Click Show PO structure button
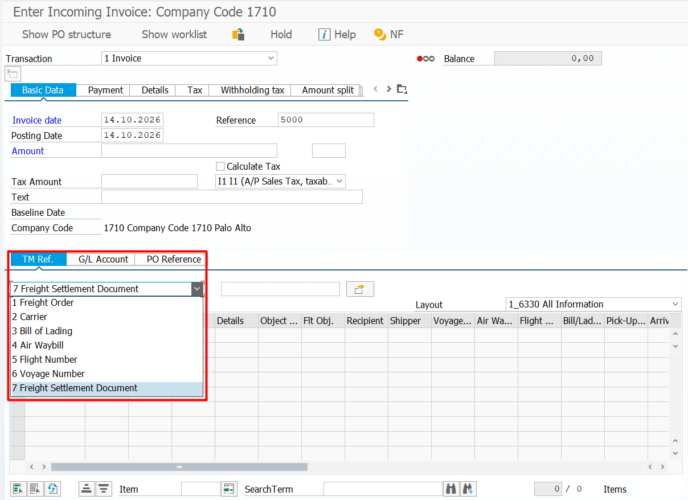This screenshot has width=688, height=500. (67, 34)
